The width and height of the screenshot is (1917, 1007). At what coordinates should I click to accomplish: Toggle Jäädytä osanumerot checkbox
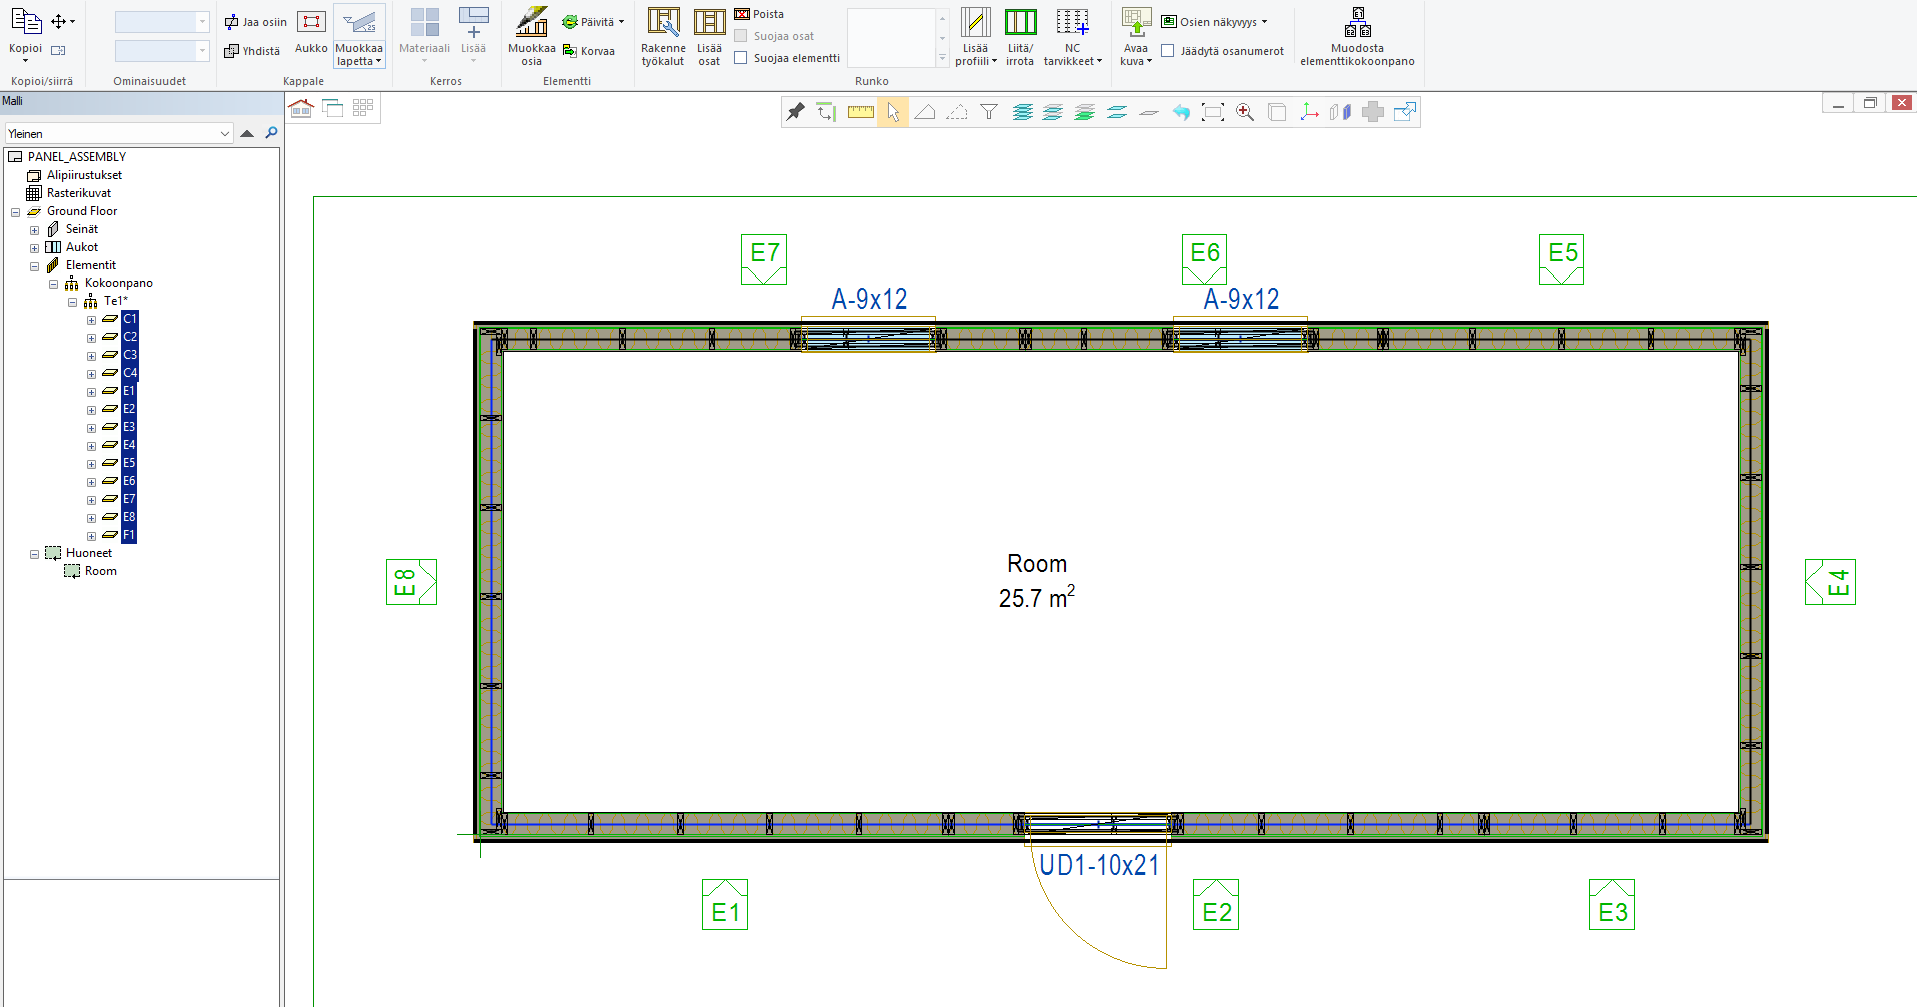click(x=1167, y=51)
